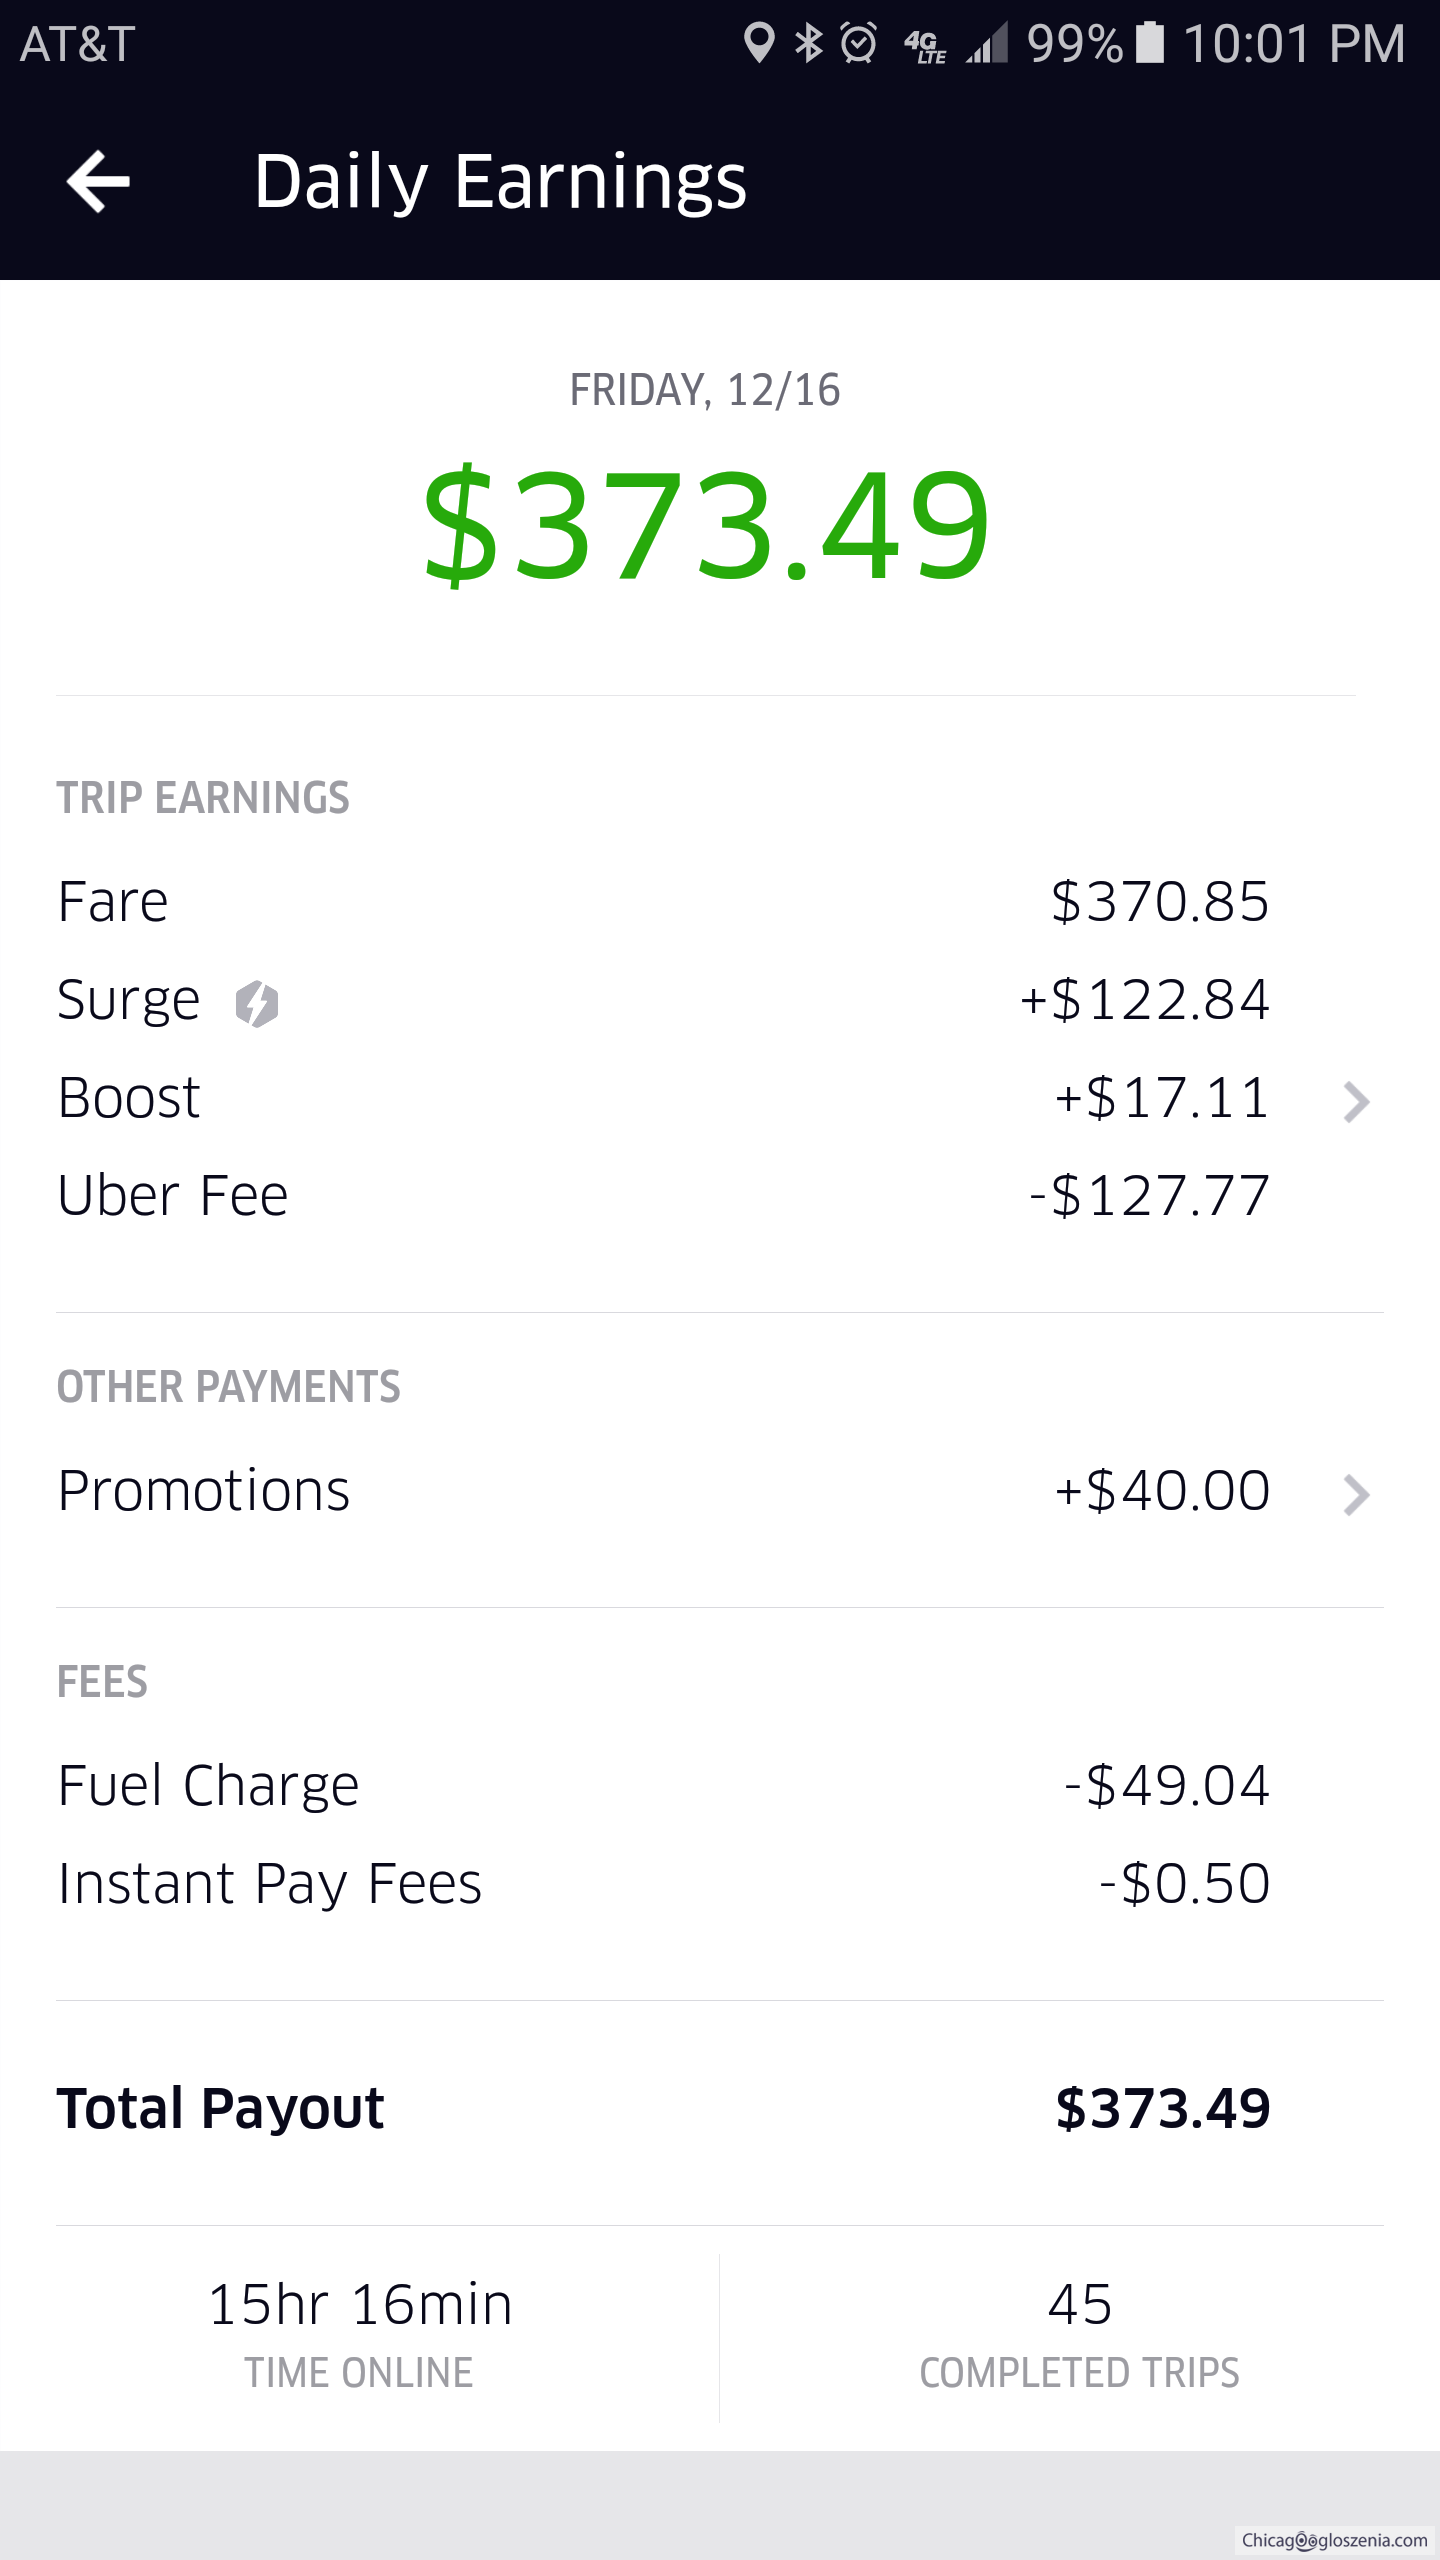Tap the green $373.49 total amount

point(706,526)
